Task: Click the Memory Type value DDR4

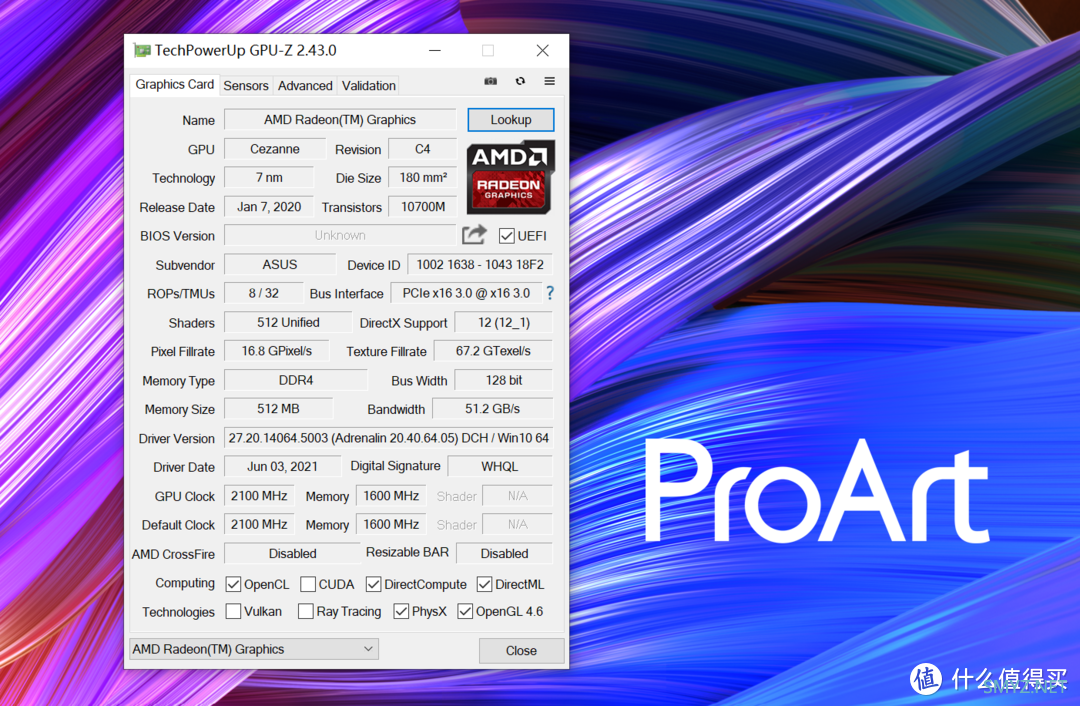Action: pos(296,380)
